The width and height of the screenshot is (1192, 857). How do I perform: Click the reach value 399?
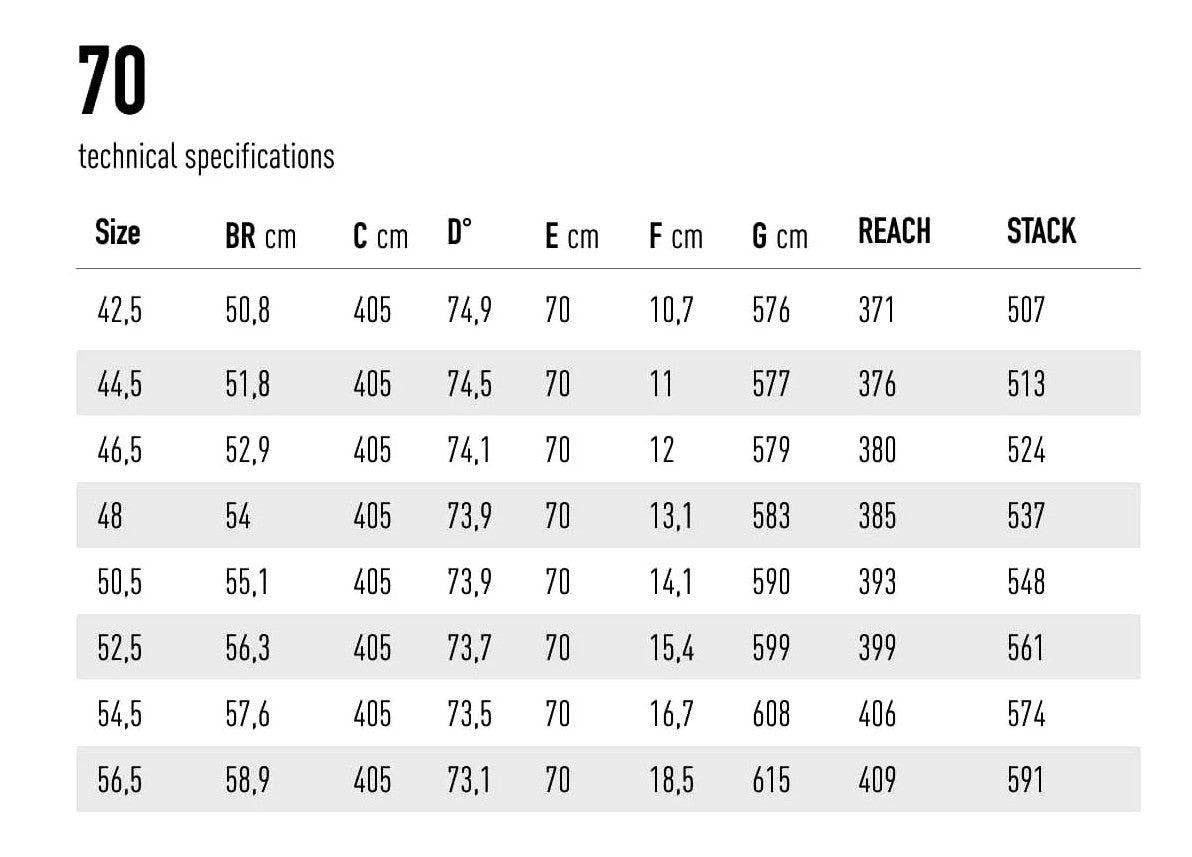877,648
